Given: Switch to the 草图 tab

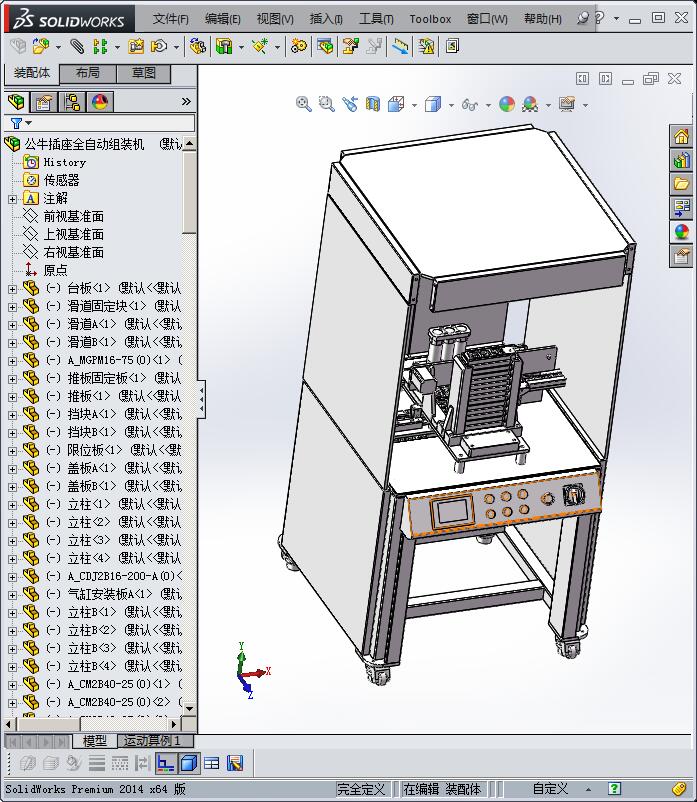Looking at the screenshot, I should click(x=144, y=74).
